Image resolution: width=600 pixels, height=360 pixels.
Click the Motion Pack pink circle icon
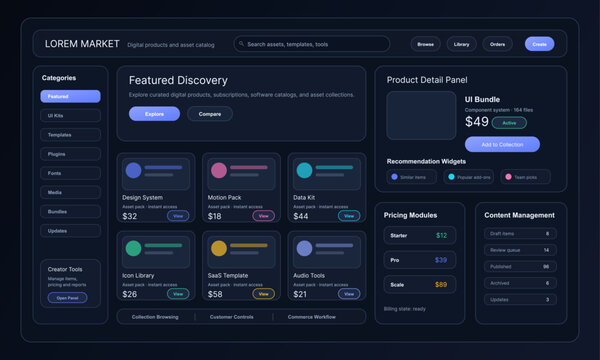[x=219, y=170]
